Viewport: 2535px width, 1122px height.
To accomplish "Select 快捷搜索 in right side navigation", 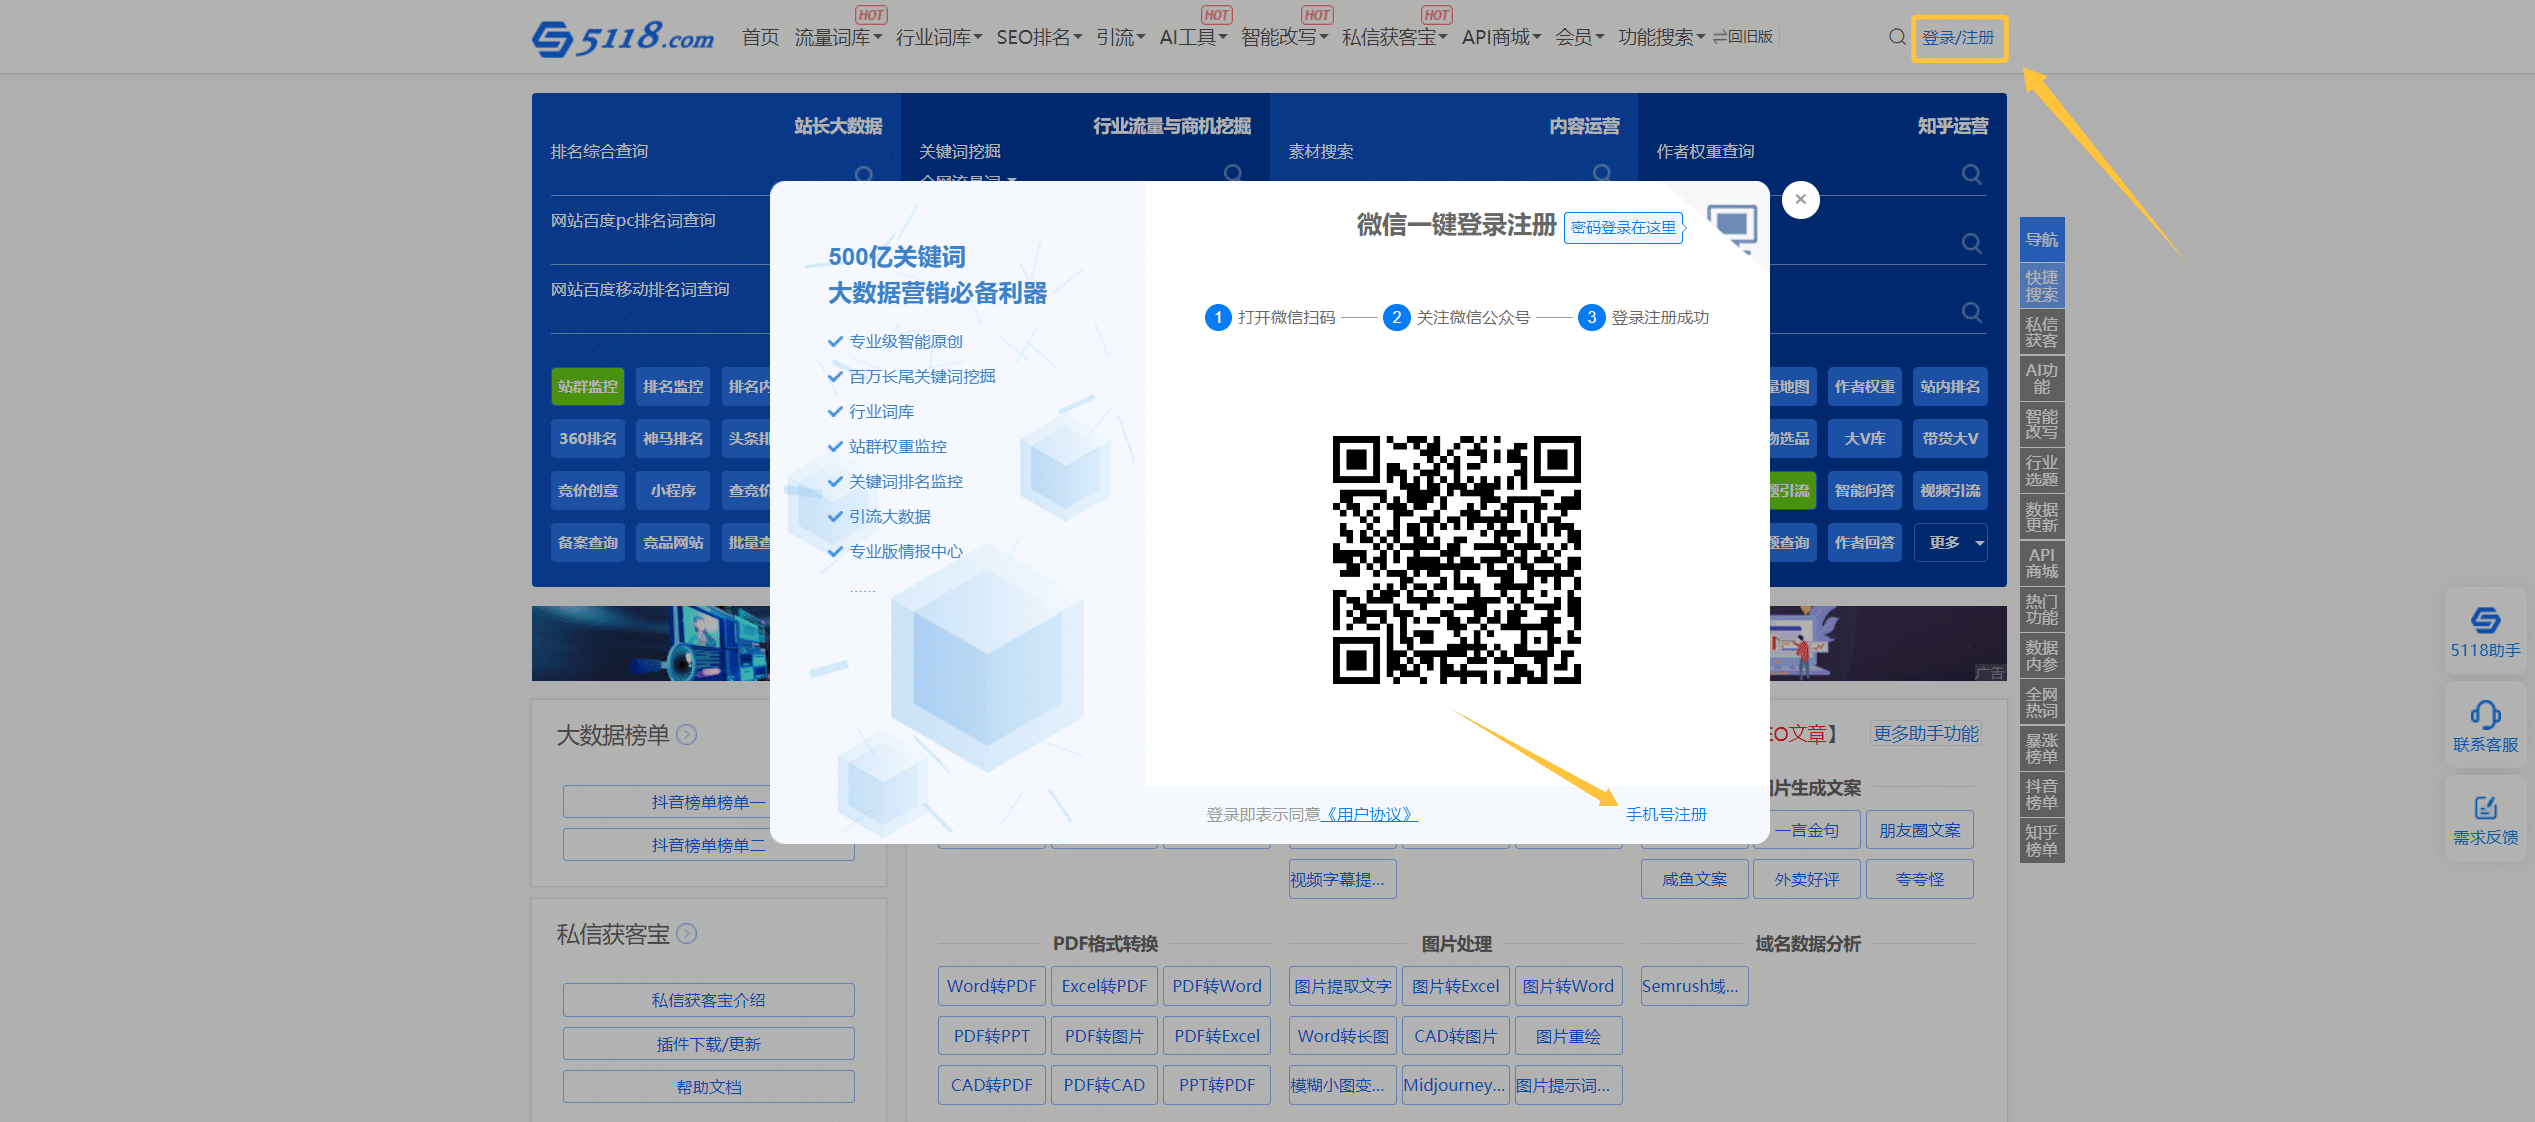I will coord(2041,286).
